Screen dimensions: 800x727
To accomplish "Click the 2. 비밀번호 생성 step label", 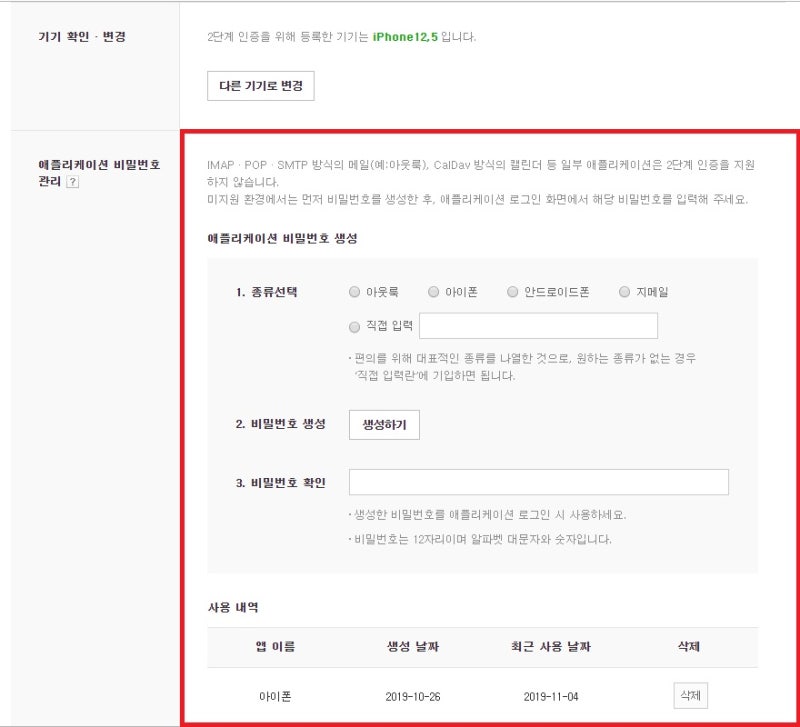I will (x=281, y=424).
